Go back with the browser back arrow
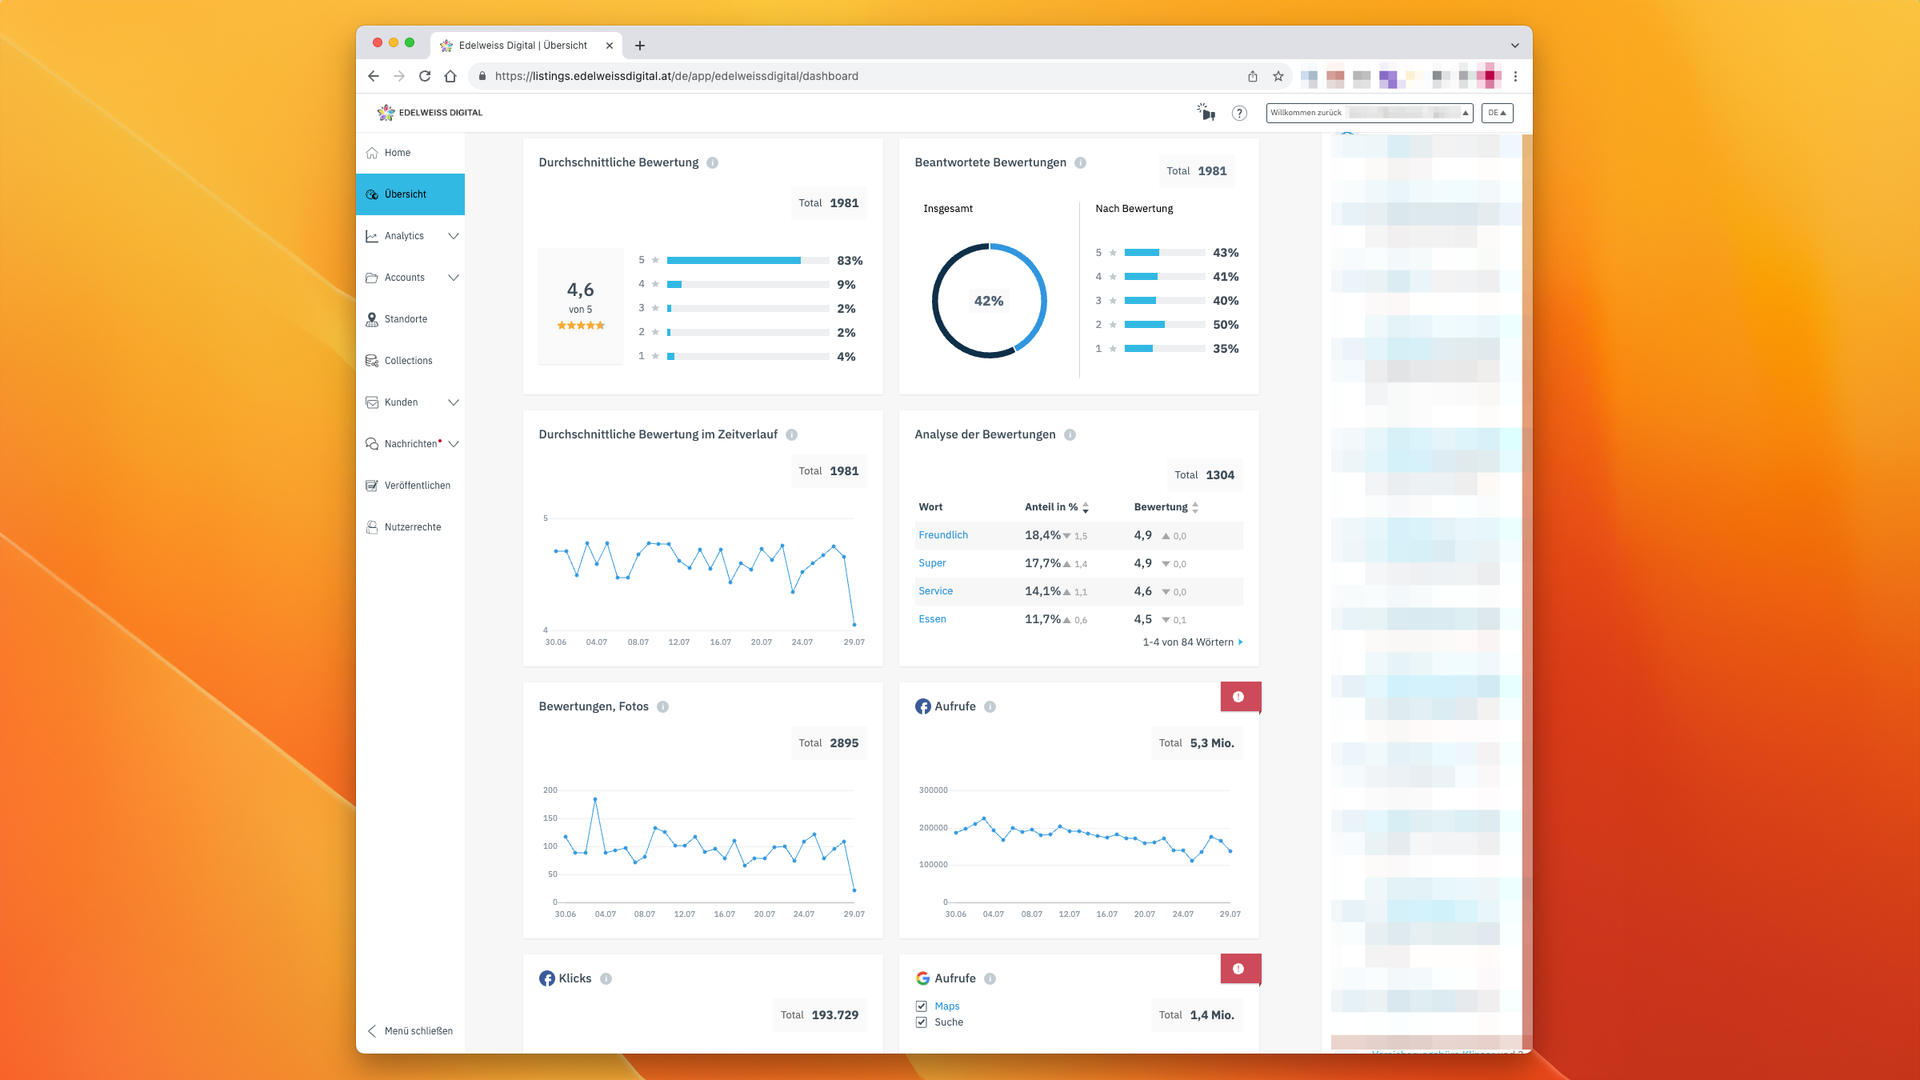 click(x=373, y=76)
